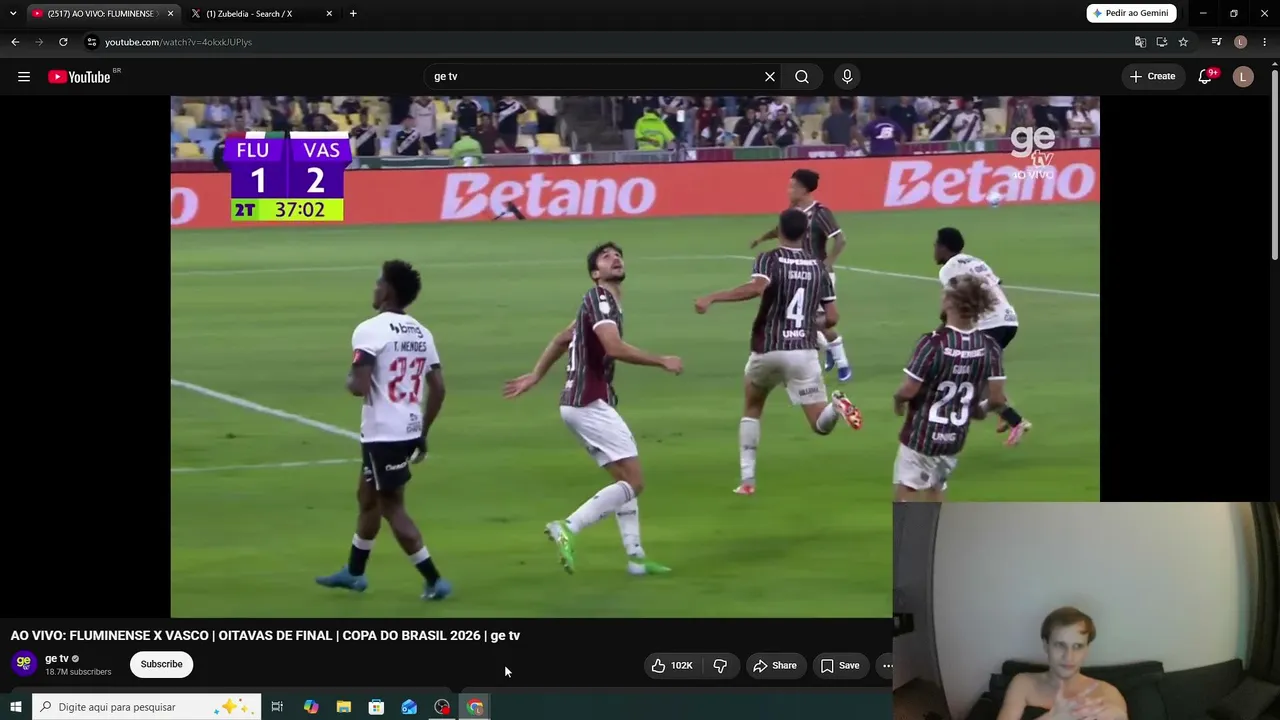Save the video to a playlist
This screenshot has width=1280, height=720.
840,665
